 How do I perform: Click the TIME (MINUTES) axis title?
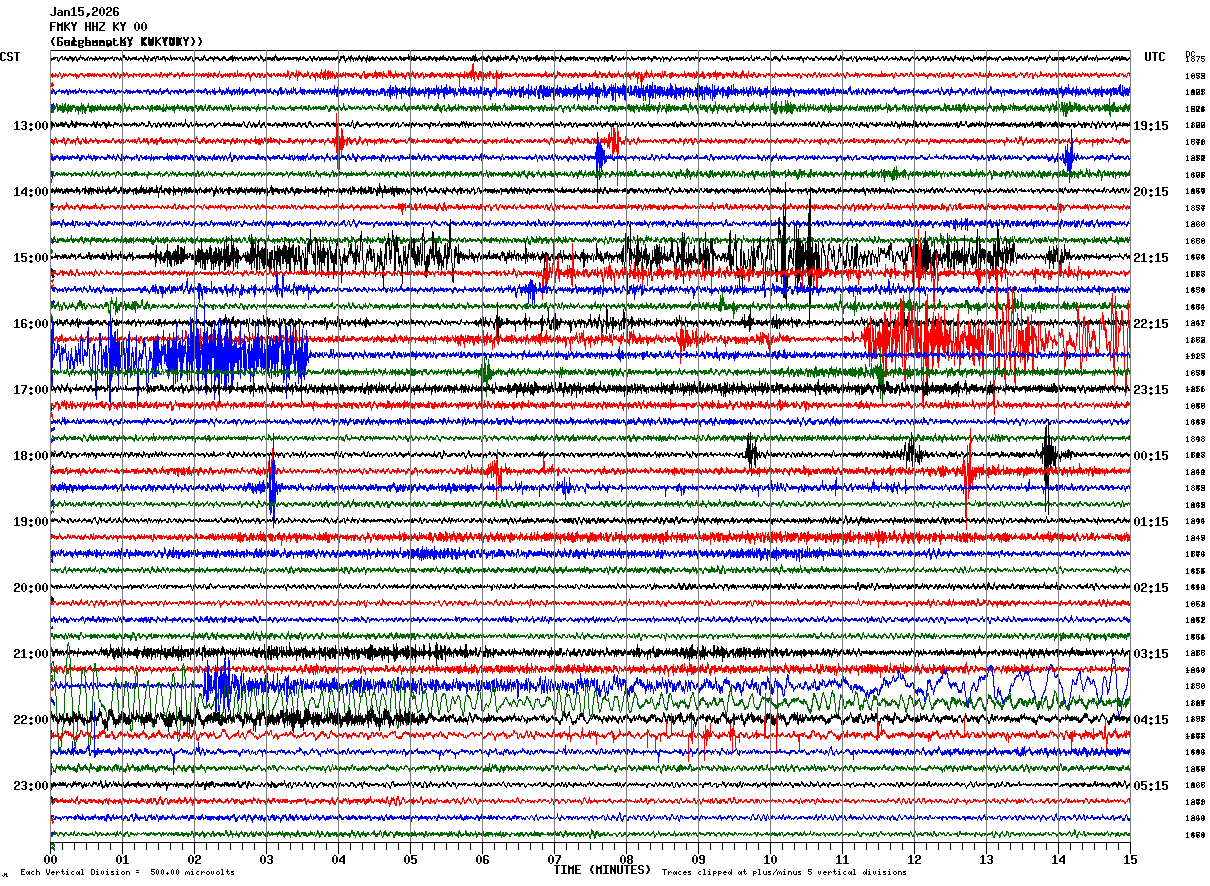(x=602, y=870)
